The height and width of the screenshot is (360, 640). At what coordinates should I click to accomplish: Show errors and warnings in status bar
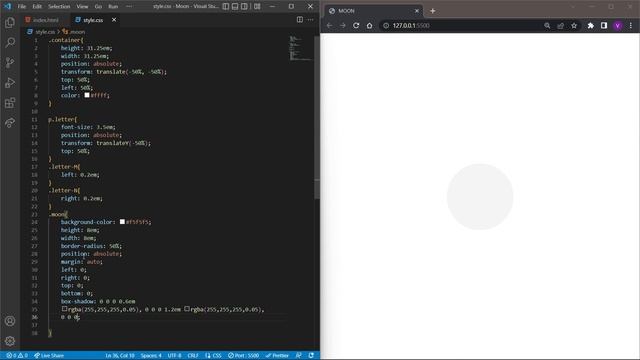[x=17, y=356]
